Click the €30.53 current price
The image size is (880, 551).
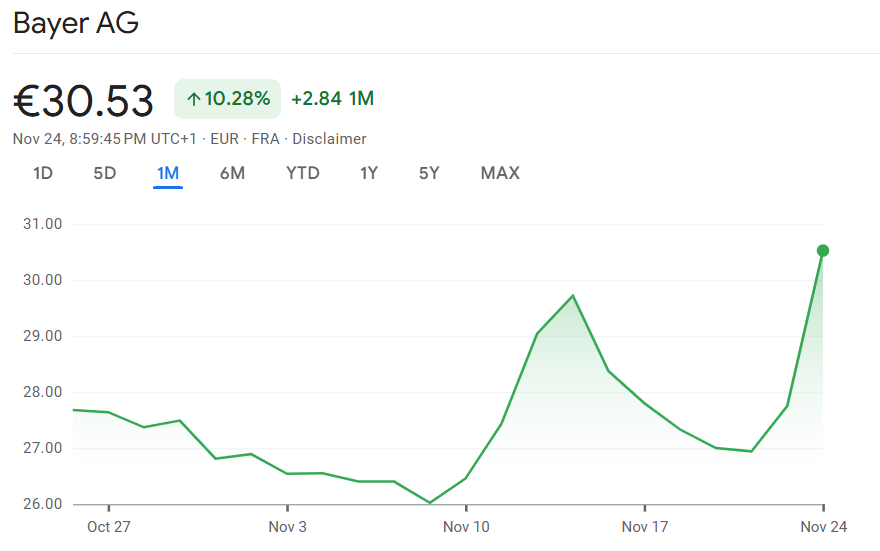[x=84, y=101]
